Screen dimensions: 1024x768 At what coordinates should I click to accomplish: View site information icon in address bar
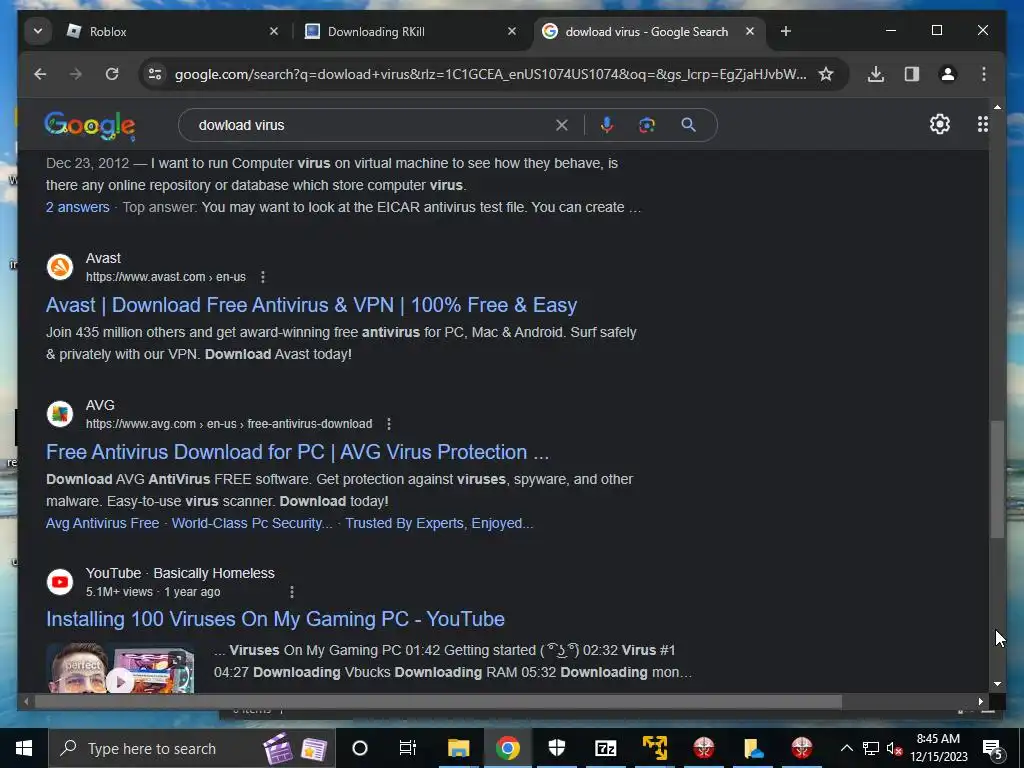pyautogui.click(x=155, y=74)
